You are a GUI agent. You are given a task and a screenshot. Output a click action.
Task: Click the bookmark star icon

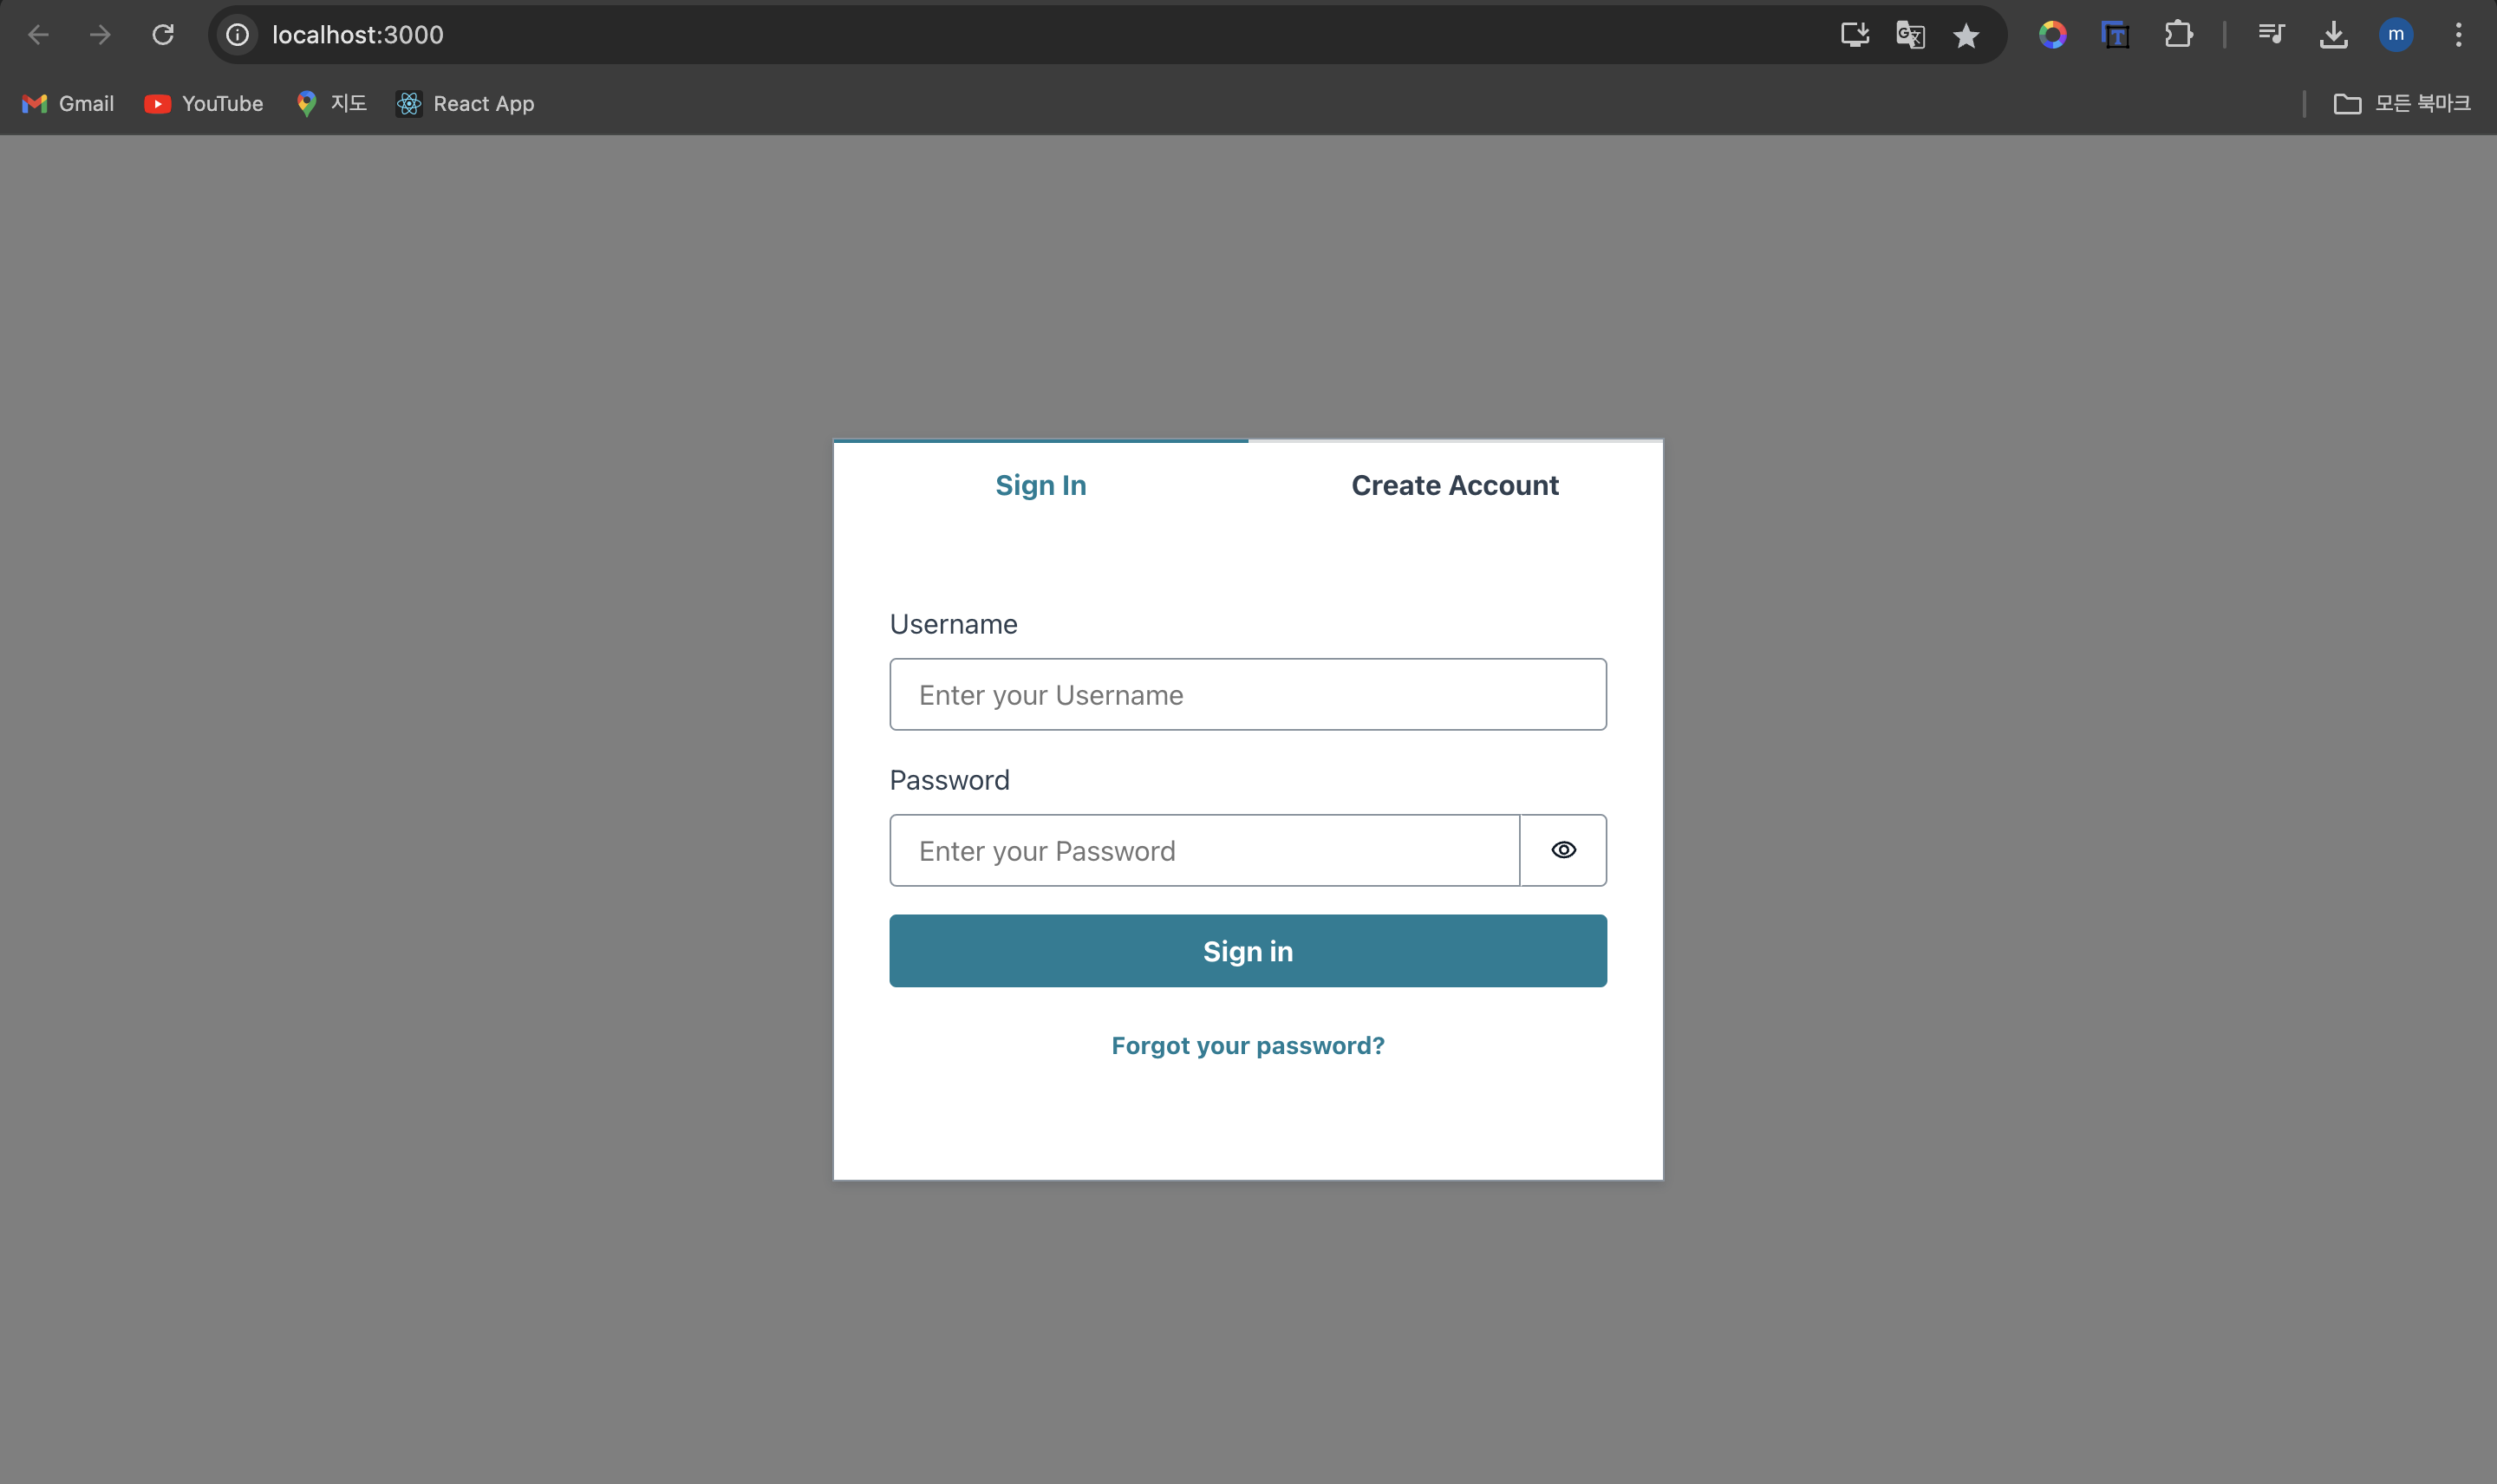(x=1965, y=35)
